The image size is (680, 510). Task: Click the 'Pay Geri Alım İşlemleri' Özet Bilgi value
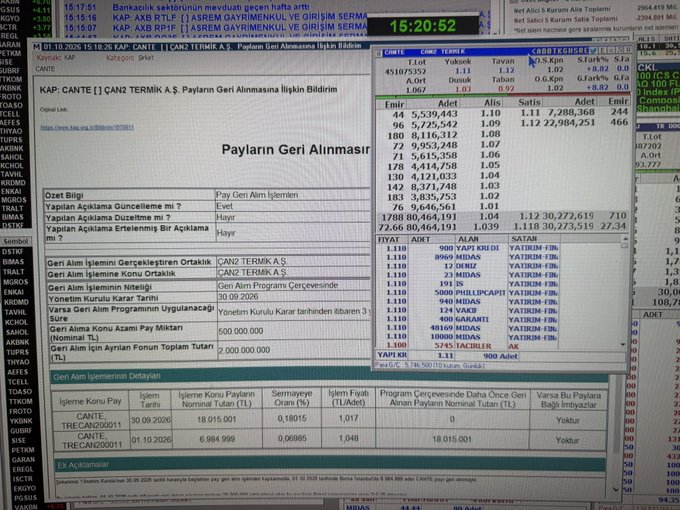coord(257,195)
